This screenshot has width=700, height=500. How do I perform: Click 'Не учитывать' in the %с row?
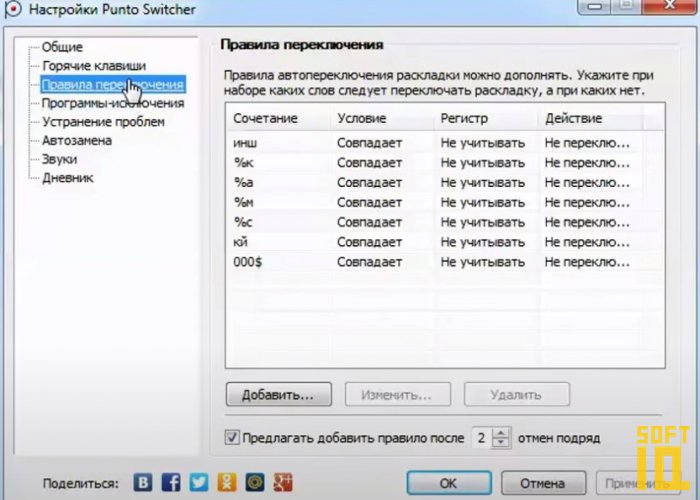(483, 222)
